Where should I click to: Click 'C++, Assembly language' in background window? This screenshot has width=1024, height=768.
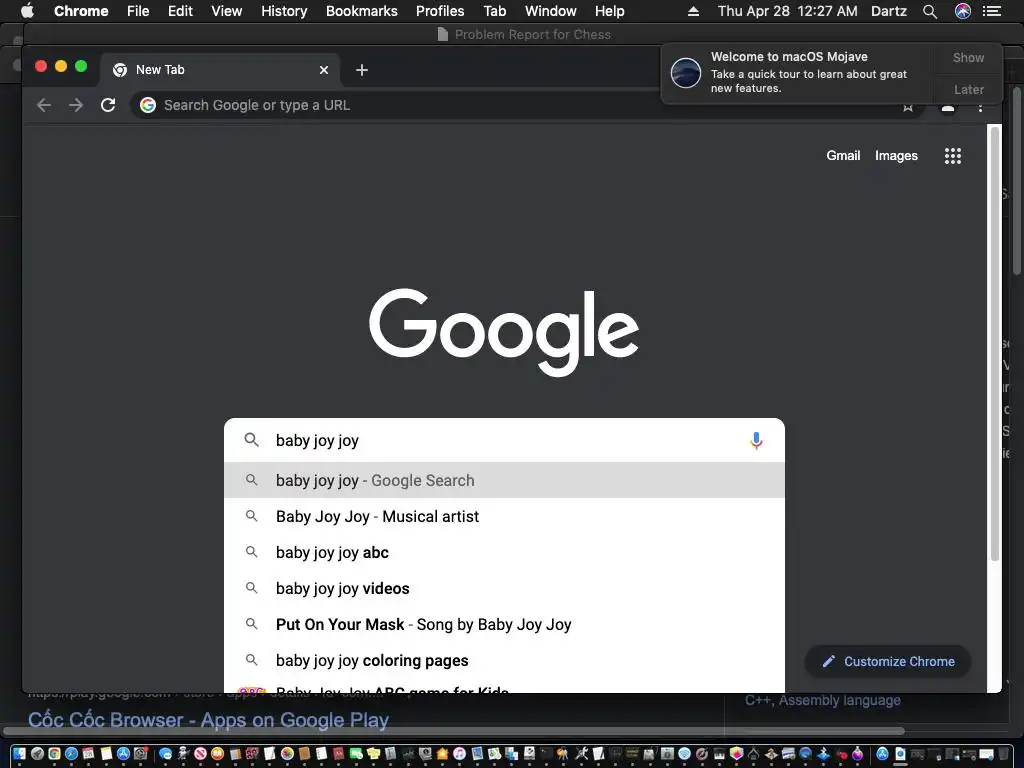(x=822, y=700)
